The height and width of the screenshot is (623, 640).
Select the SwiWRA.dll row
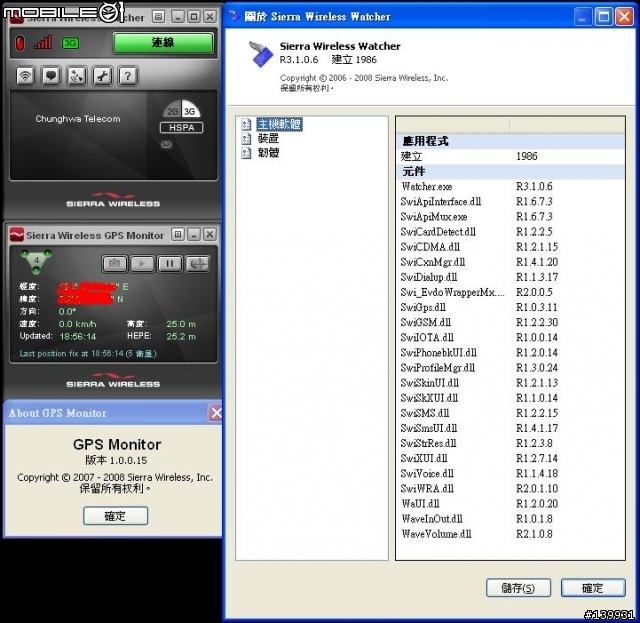pos(510,489)
